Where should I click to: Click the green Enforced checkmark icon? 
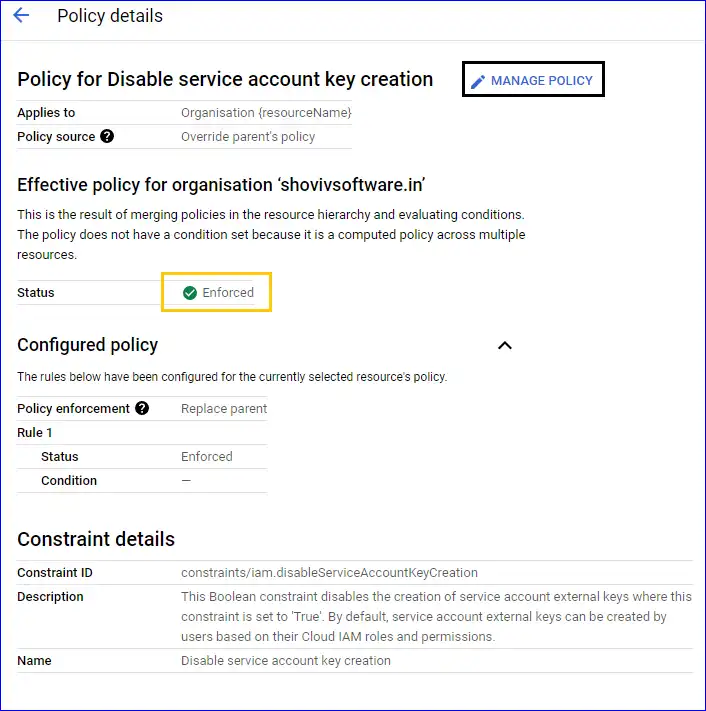pos(190,293)
